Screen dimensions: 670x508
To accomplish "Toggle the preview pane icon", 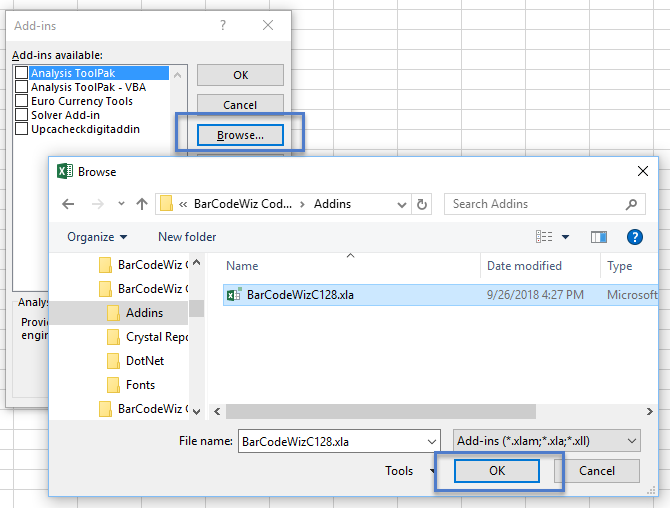I will (599, 237).
